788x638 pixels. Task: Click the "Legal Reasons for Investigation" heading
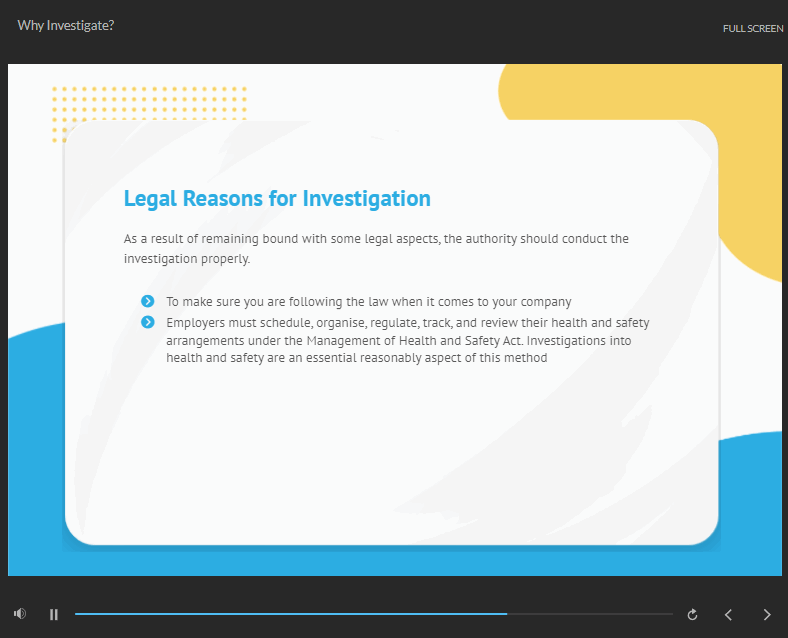tap(277, 198)
